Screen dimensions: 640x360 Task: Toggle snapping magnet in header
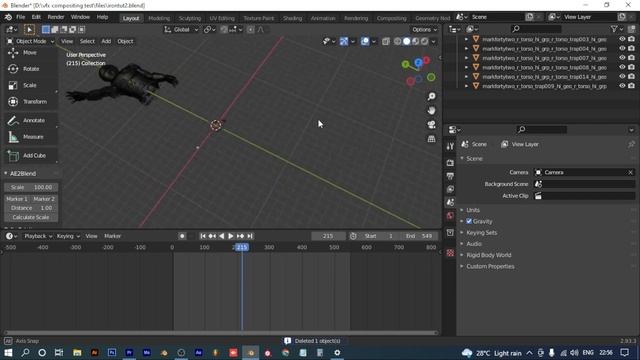(x=224, y=29)
